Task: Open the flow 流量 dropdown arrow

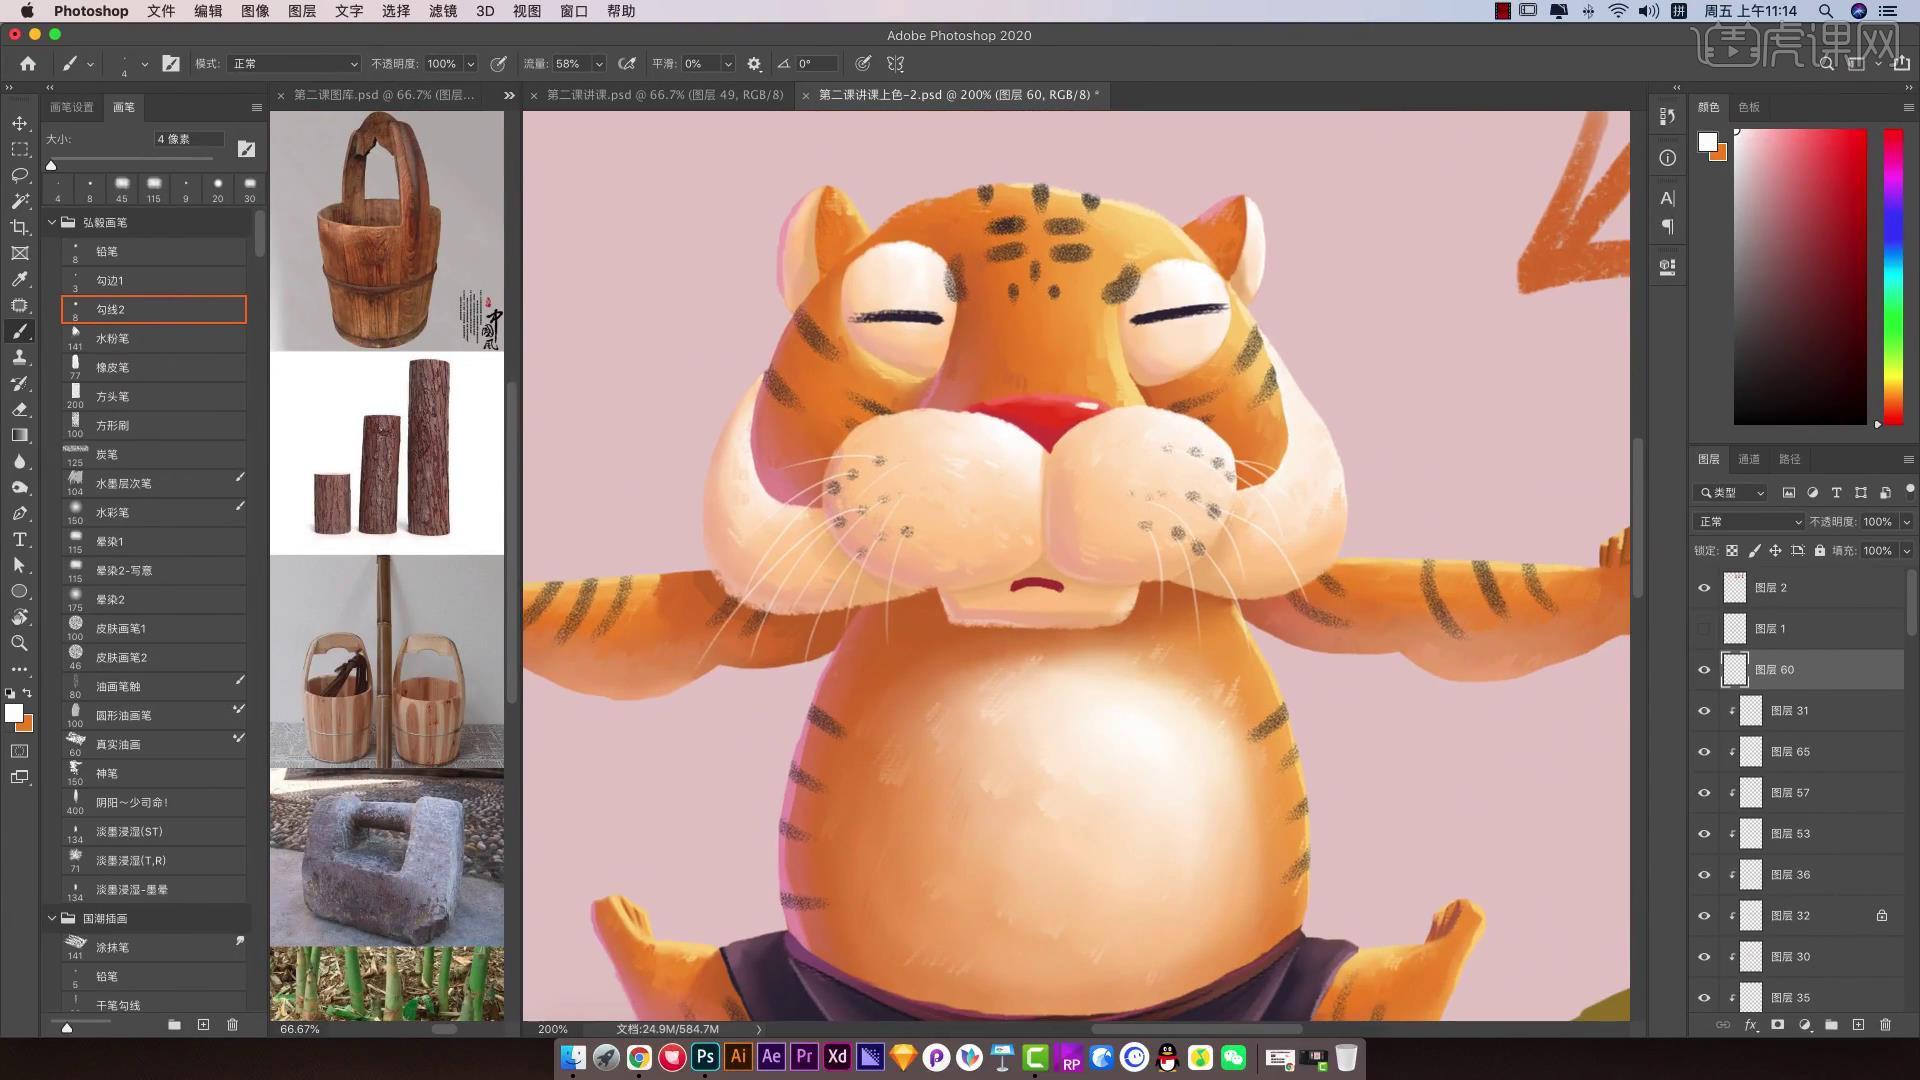Action: pyautogui.click(x=599, y=63)
